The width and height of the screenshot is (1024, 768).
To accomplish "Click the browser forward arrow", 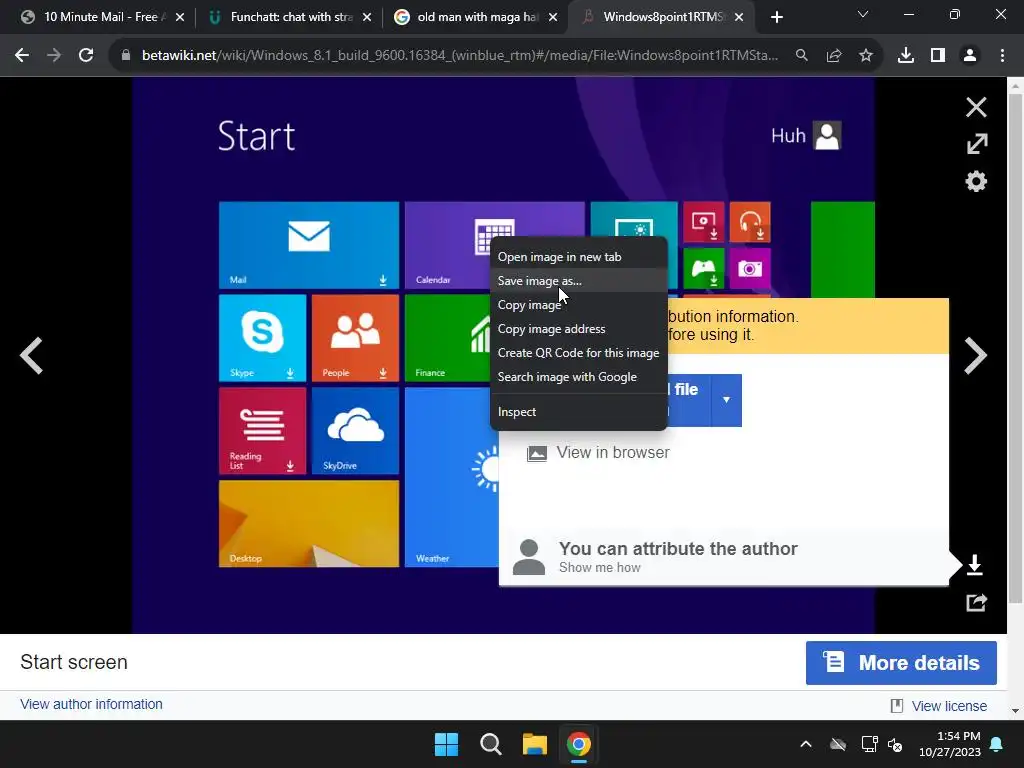I will [54, 56].
